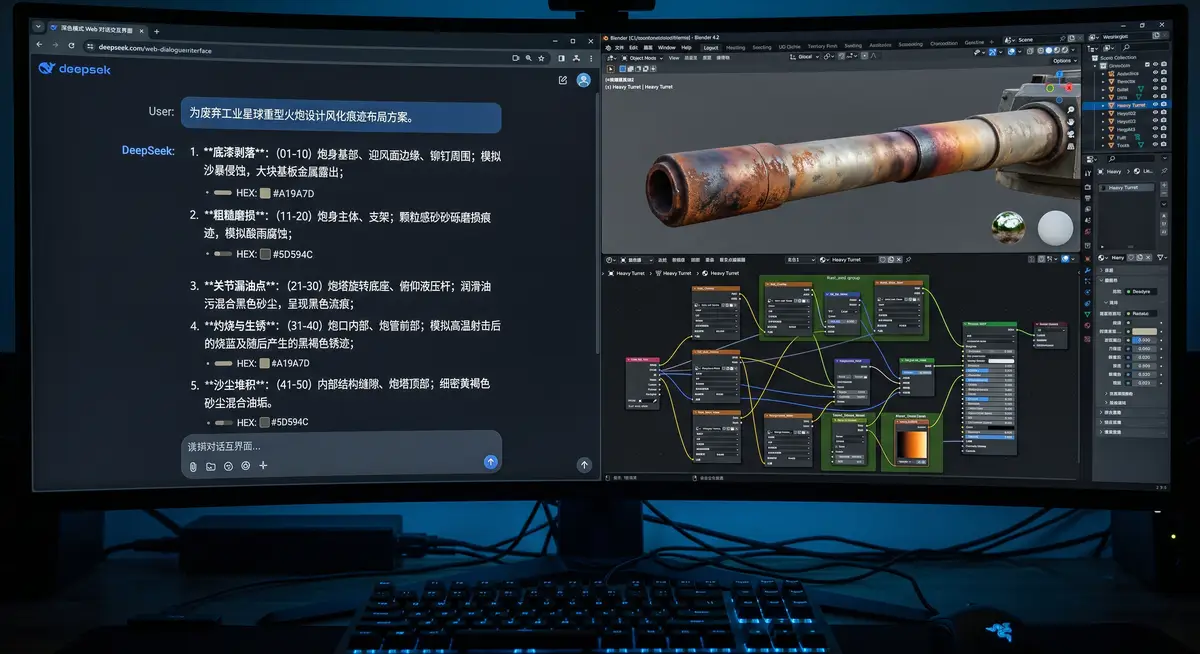This screenshot has width=1200, height=654.
Task: Open the Object Mode dropdown
Action: [x=641, y=58]
